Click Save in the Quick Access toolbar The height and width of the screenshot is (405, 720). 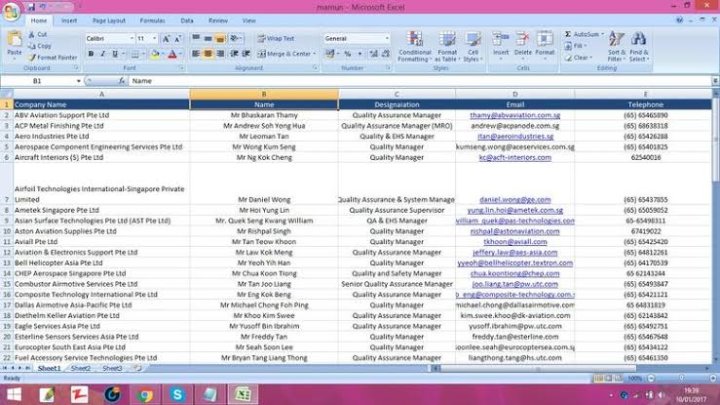(32, 5)
